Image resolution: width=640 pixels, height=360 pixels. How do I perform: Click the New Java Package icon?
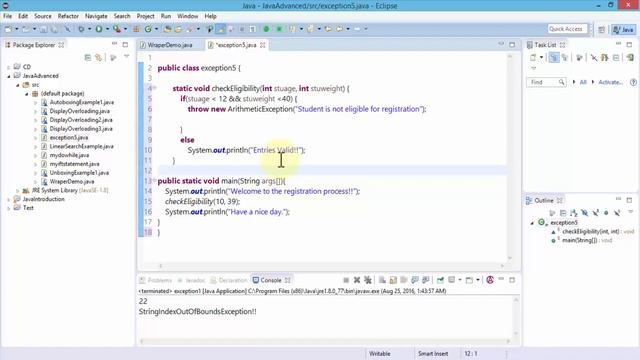[136, 29]
